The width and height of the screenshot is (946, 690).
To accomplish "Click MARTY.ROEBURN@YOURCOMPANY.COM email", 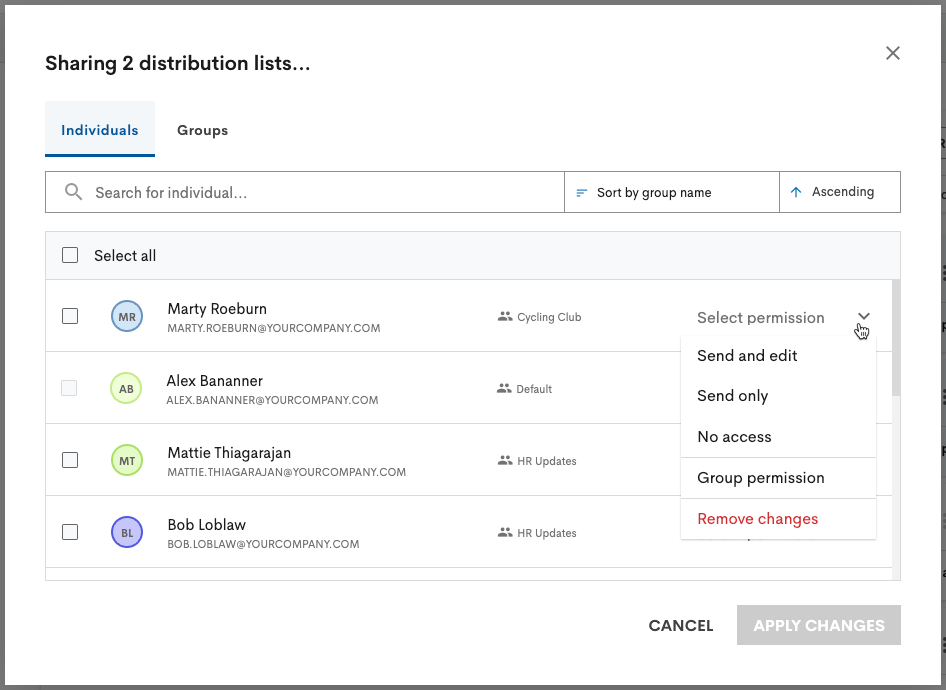I will click(274, 328).
